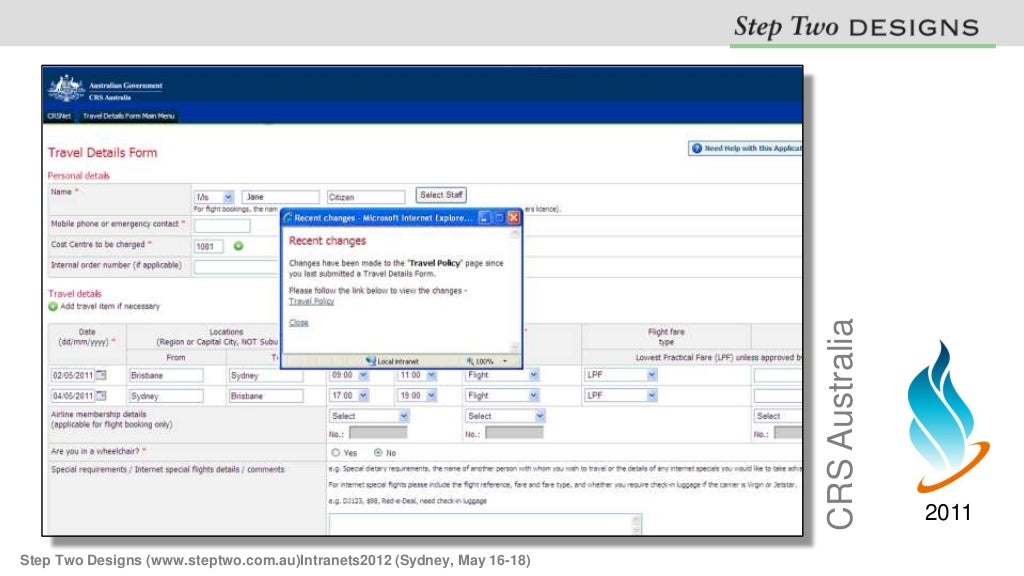Click the Cost Centre field showing 1081
The width and height of the screenshot is (1024, 576).
point(209,247)
